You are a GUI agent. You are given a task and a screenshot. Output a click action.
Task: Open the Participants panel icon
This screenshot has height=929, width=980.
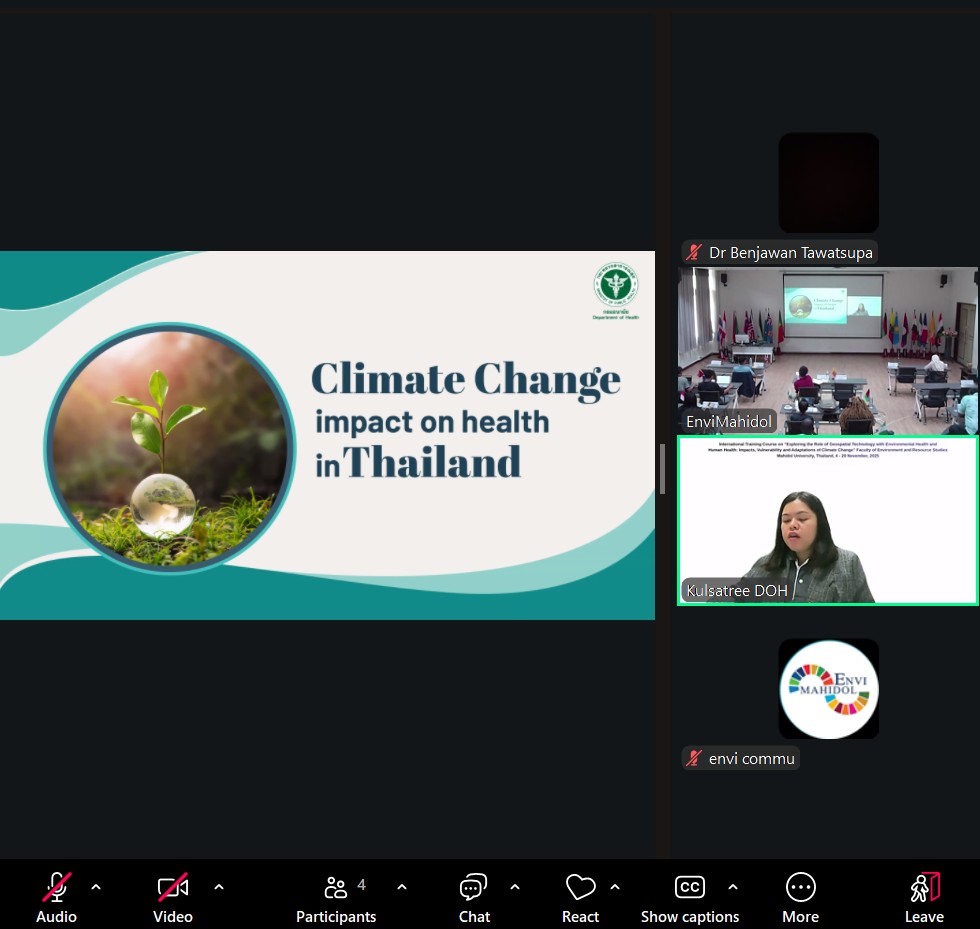(x=336, y=888)
